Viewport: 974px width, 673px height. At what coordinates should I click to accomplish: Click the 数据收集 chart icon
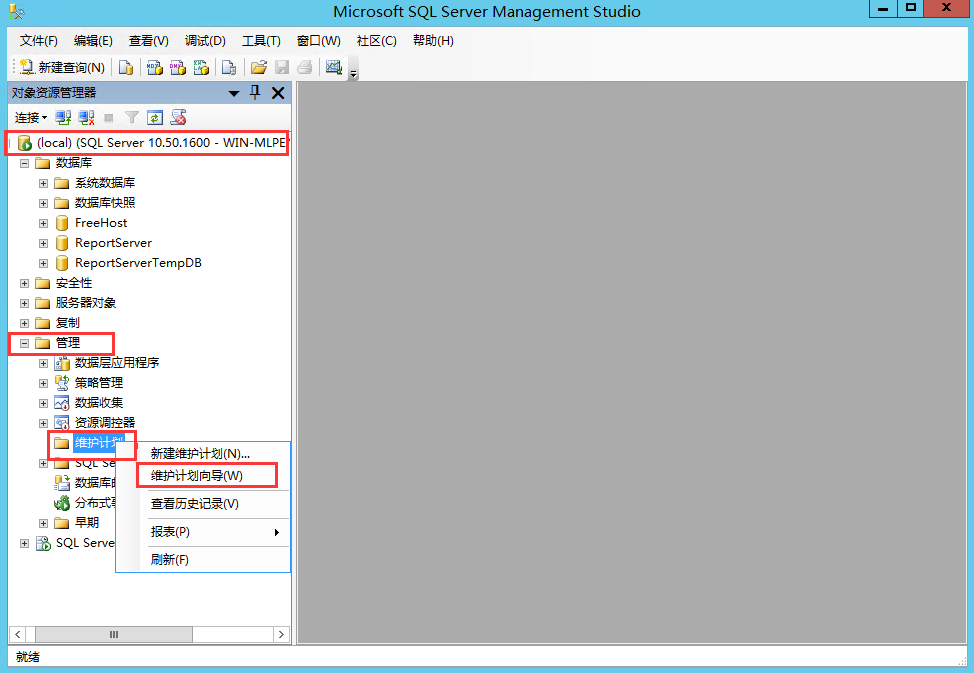[61, 403]
